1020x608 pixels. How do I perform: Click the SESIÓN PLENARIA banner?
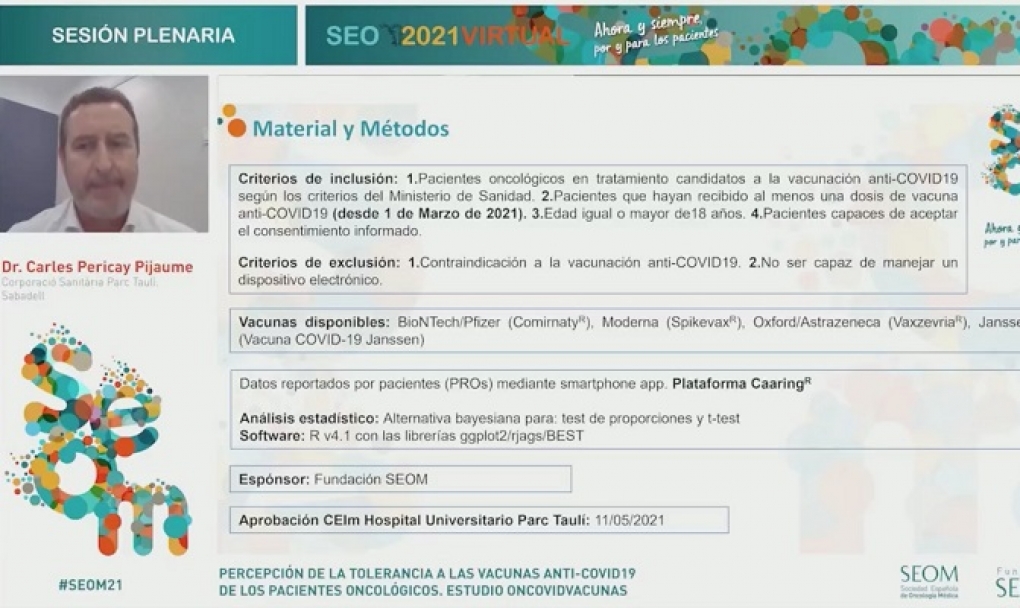point(148,35)
